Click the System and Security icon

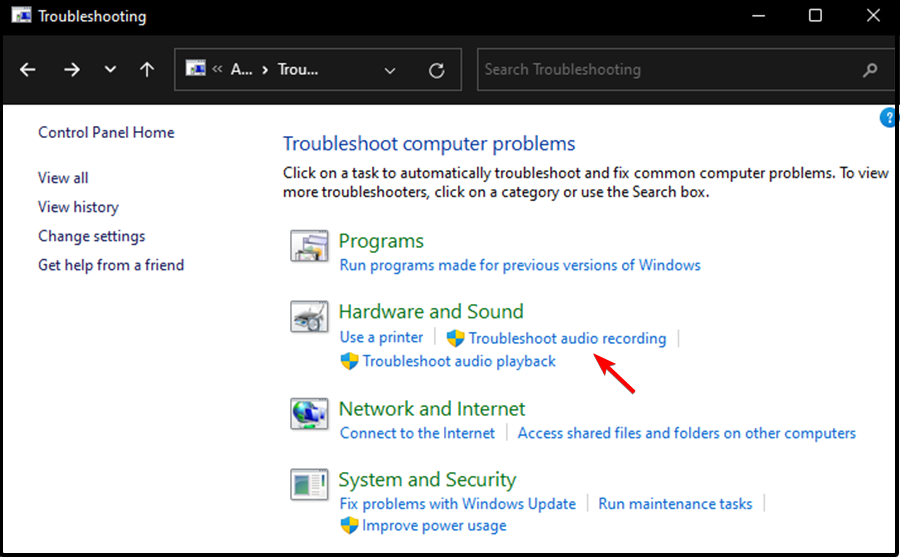[309, 485]
